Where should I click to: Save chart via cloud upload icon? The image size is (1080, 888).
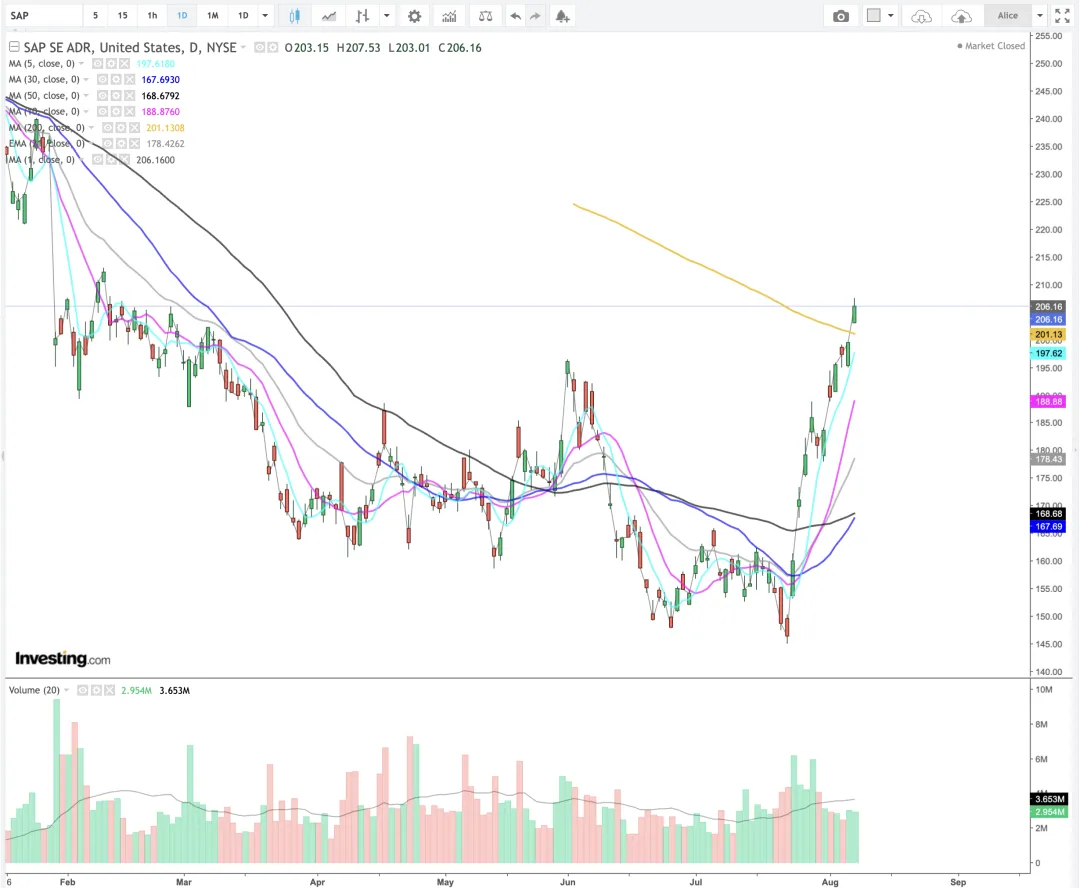(962, 16)
